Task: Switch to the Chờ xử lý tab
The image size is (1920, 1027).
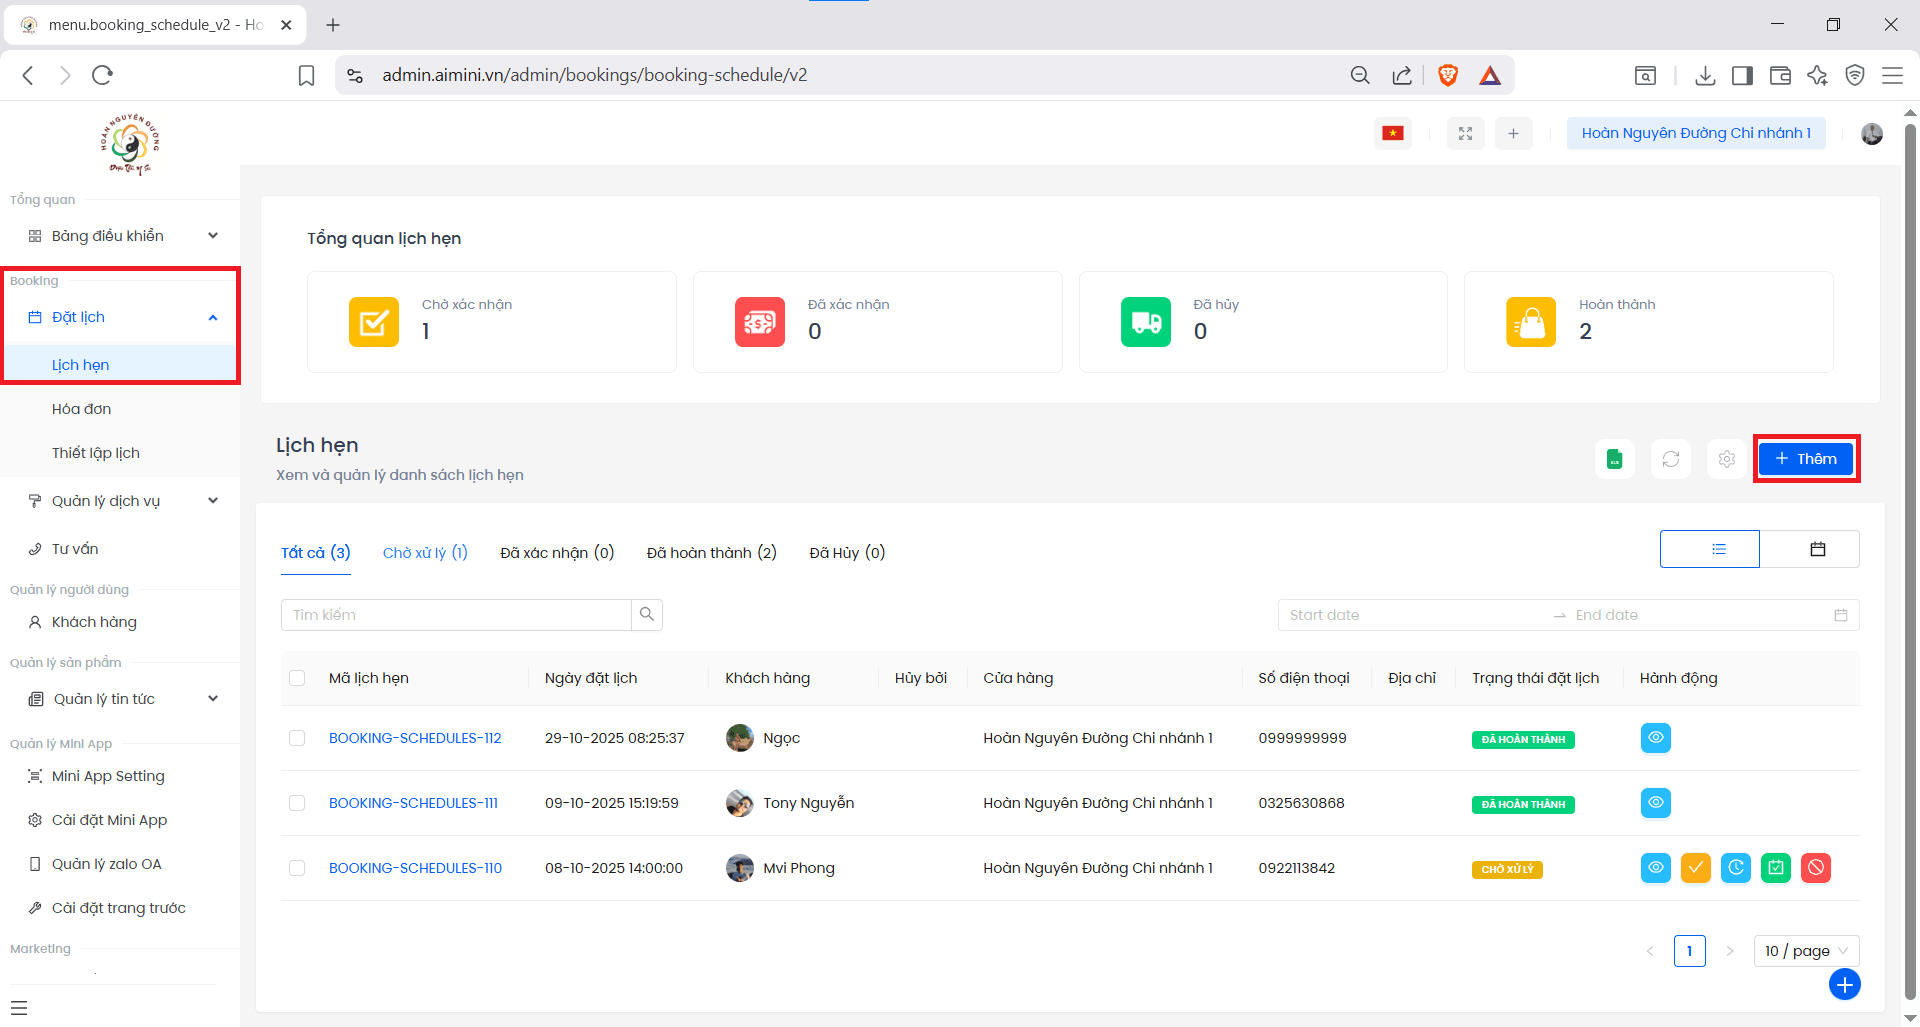Action: pyautogui.click(x=425, y=553)
